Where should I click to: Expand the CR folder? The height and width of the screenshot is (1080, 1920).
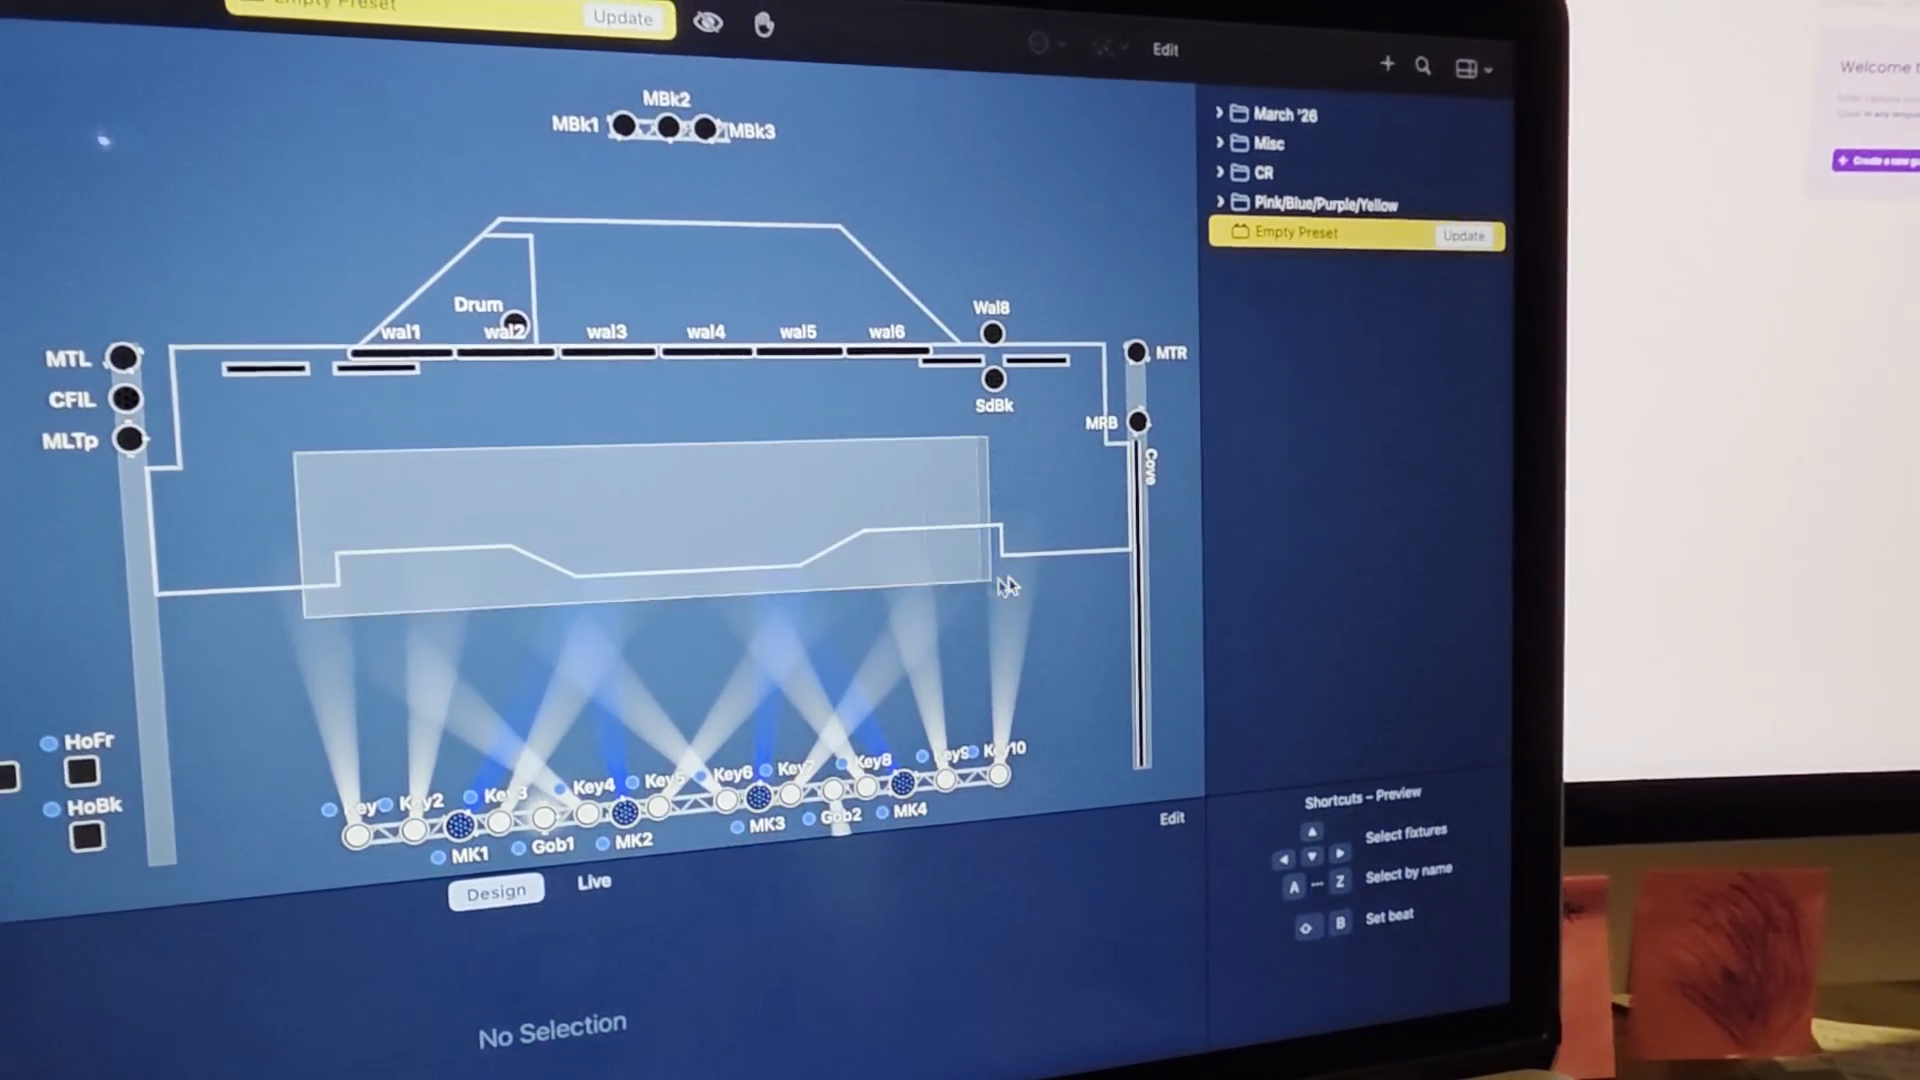click(x=1220, y=172)
